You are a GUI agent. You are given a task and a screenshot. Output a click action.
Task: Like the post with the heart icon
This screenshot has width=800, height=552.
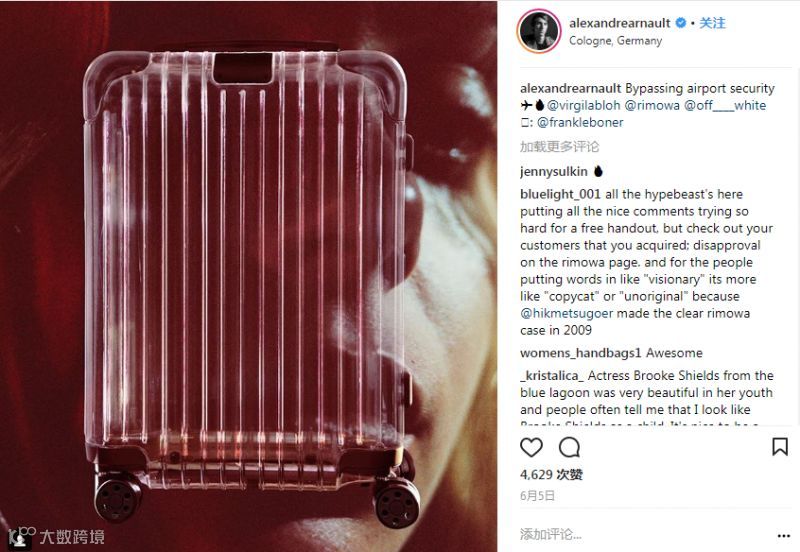pyautogui.click(x=531, y=447)
